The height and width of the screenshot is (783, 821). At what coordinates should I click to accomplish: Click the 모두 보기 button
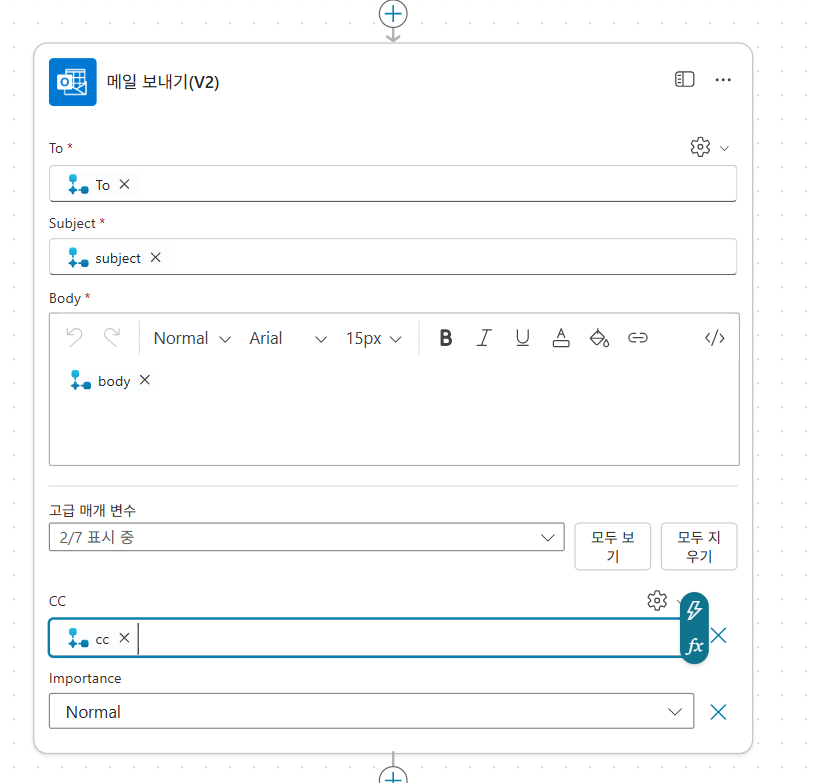(x=613, y=546)
